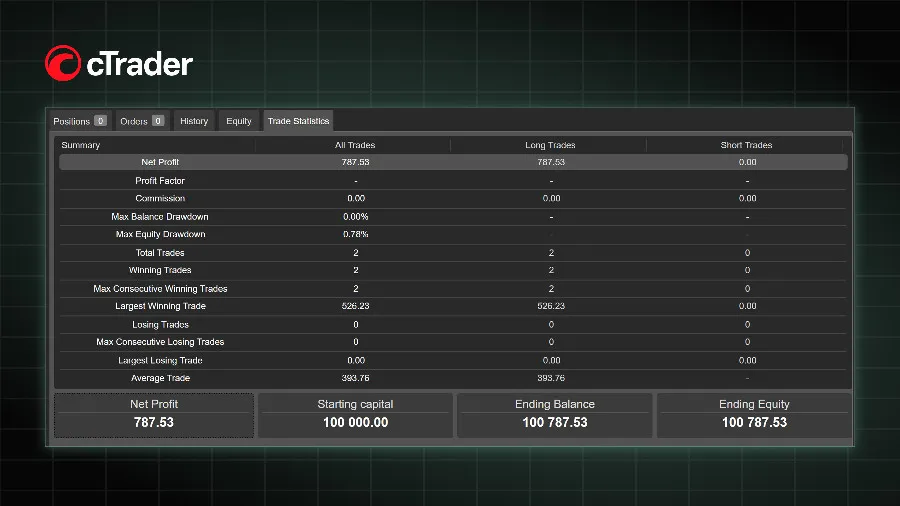Image resolution: width=900 pixels, height=506 pixels.
Task: Click the 0.00% balance drawdown value
Action: pos(356,217)
